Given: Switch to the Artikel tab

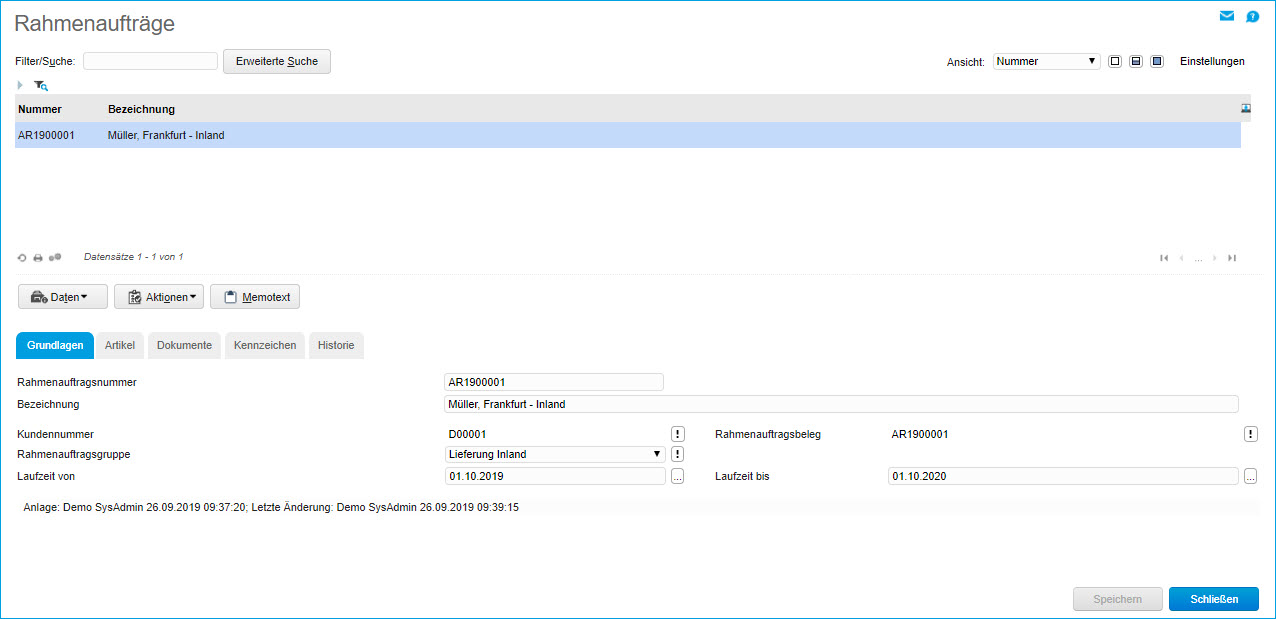Looking at the screenshot, I should [119, 345].
